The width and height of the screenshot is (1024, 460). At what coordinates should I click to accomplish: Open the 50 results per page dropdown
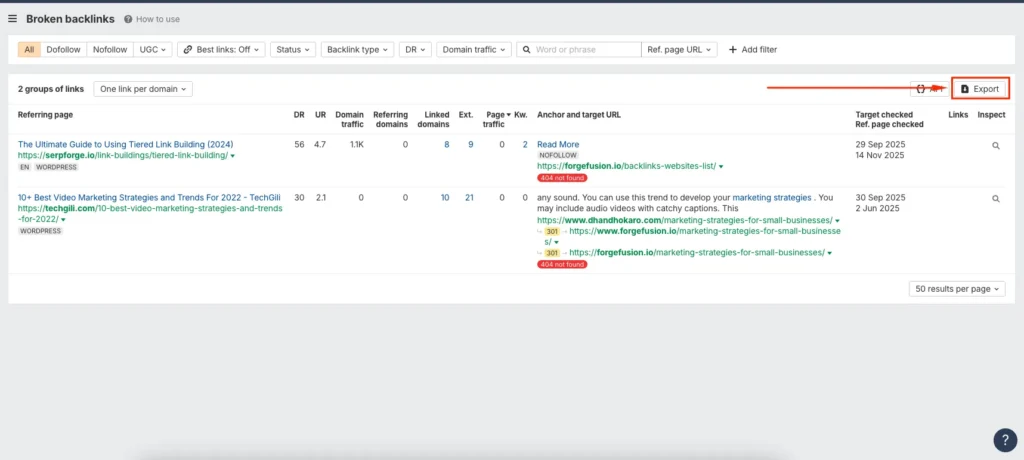coord(957,289)
